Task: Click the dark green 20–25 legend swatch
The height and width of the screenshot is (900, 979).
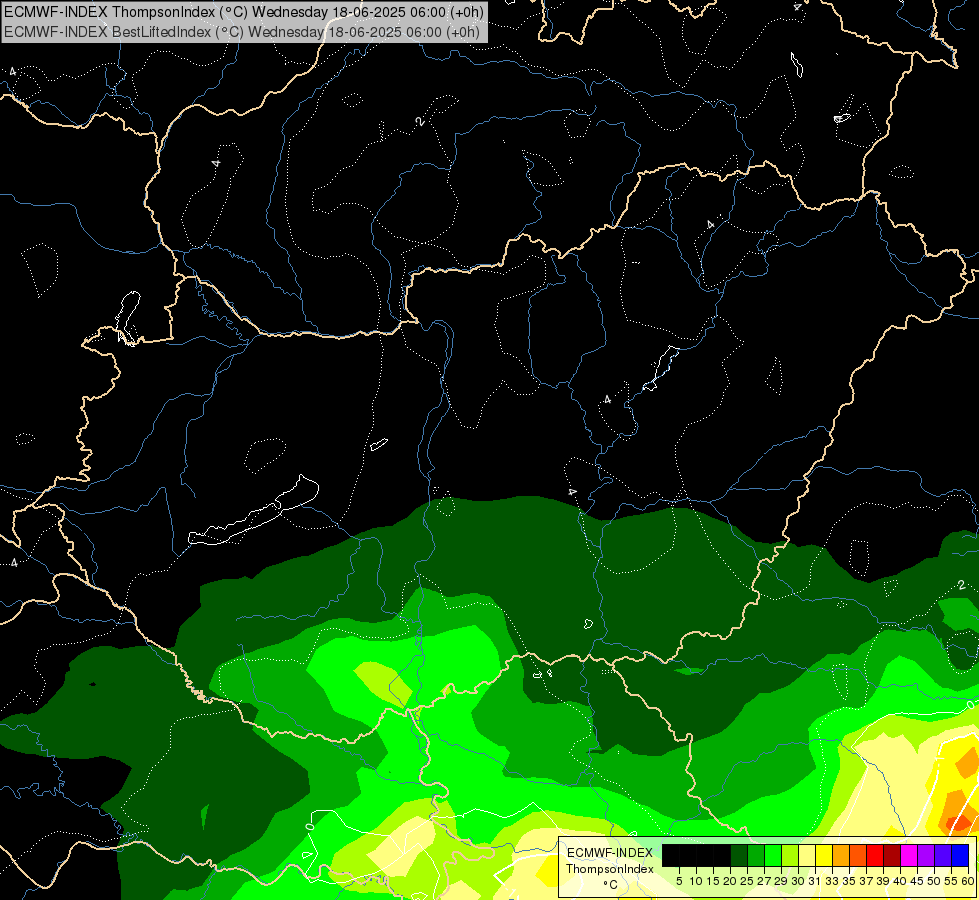Action: (x=739, y=855)
